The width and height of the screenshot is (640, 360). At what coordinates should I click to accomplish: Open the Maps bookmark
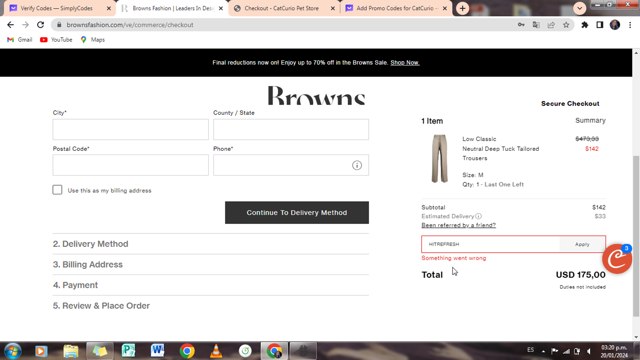pos(93,40)
